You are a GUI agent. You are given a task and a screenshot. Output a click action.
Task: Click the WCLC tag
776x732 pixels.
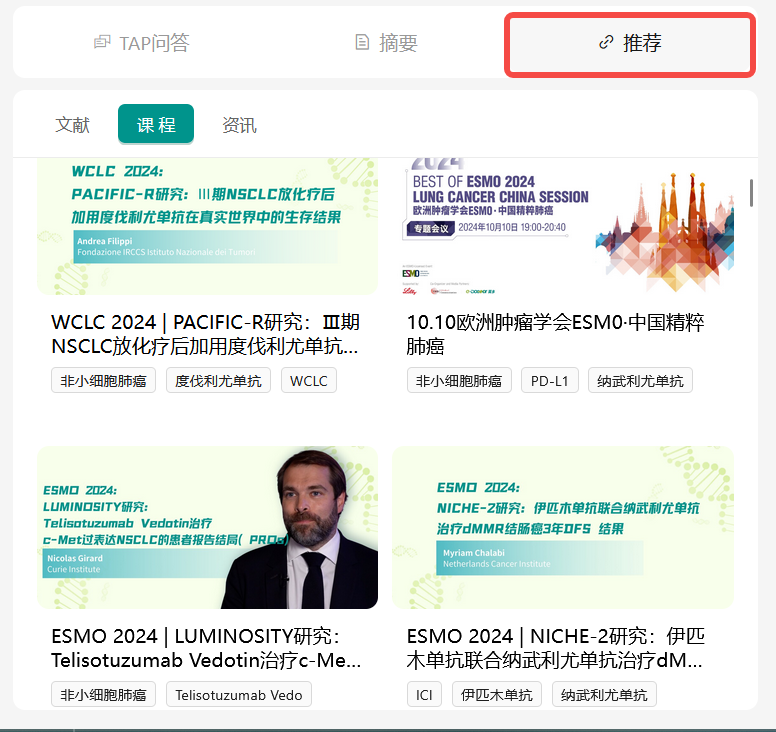(x=309, y=381)
